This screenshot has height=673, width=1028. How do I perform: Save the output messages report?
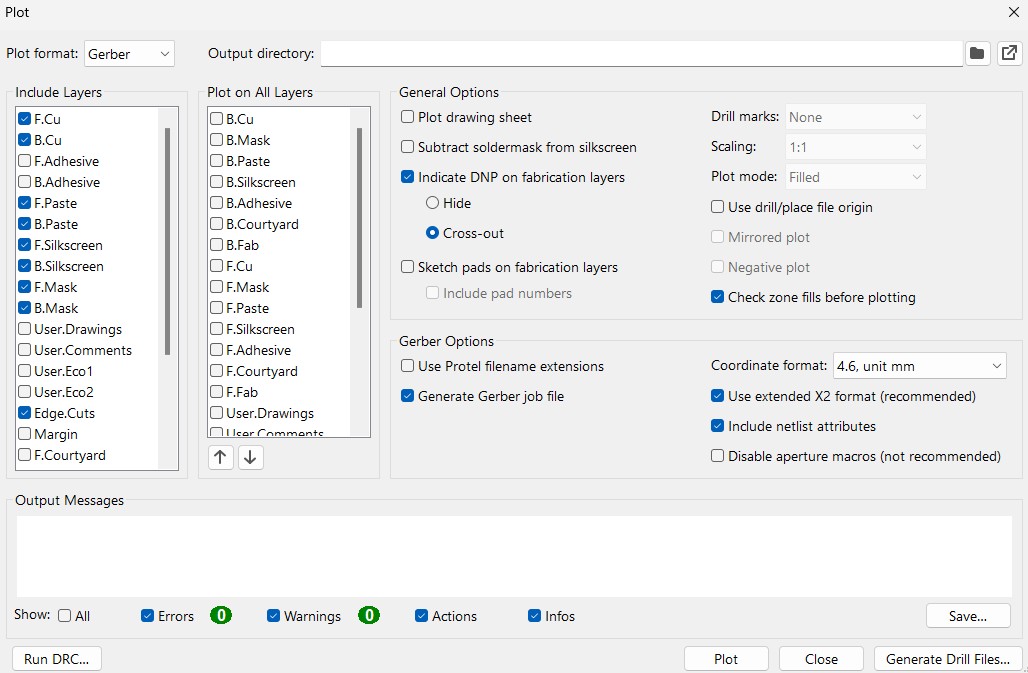point(967,616)
